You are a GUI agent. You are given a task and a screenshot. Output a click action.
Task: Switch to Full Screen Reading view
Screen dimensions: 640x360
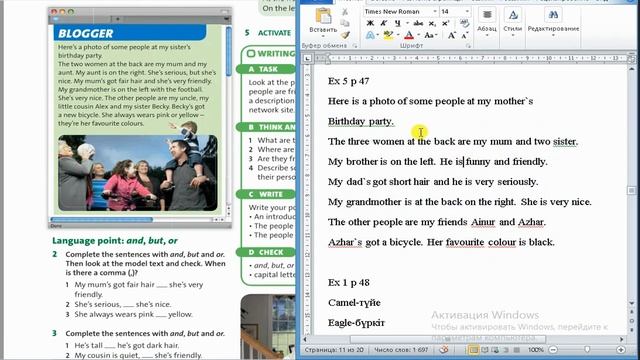point(484,350)
